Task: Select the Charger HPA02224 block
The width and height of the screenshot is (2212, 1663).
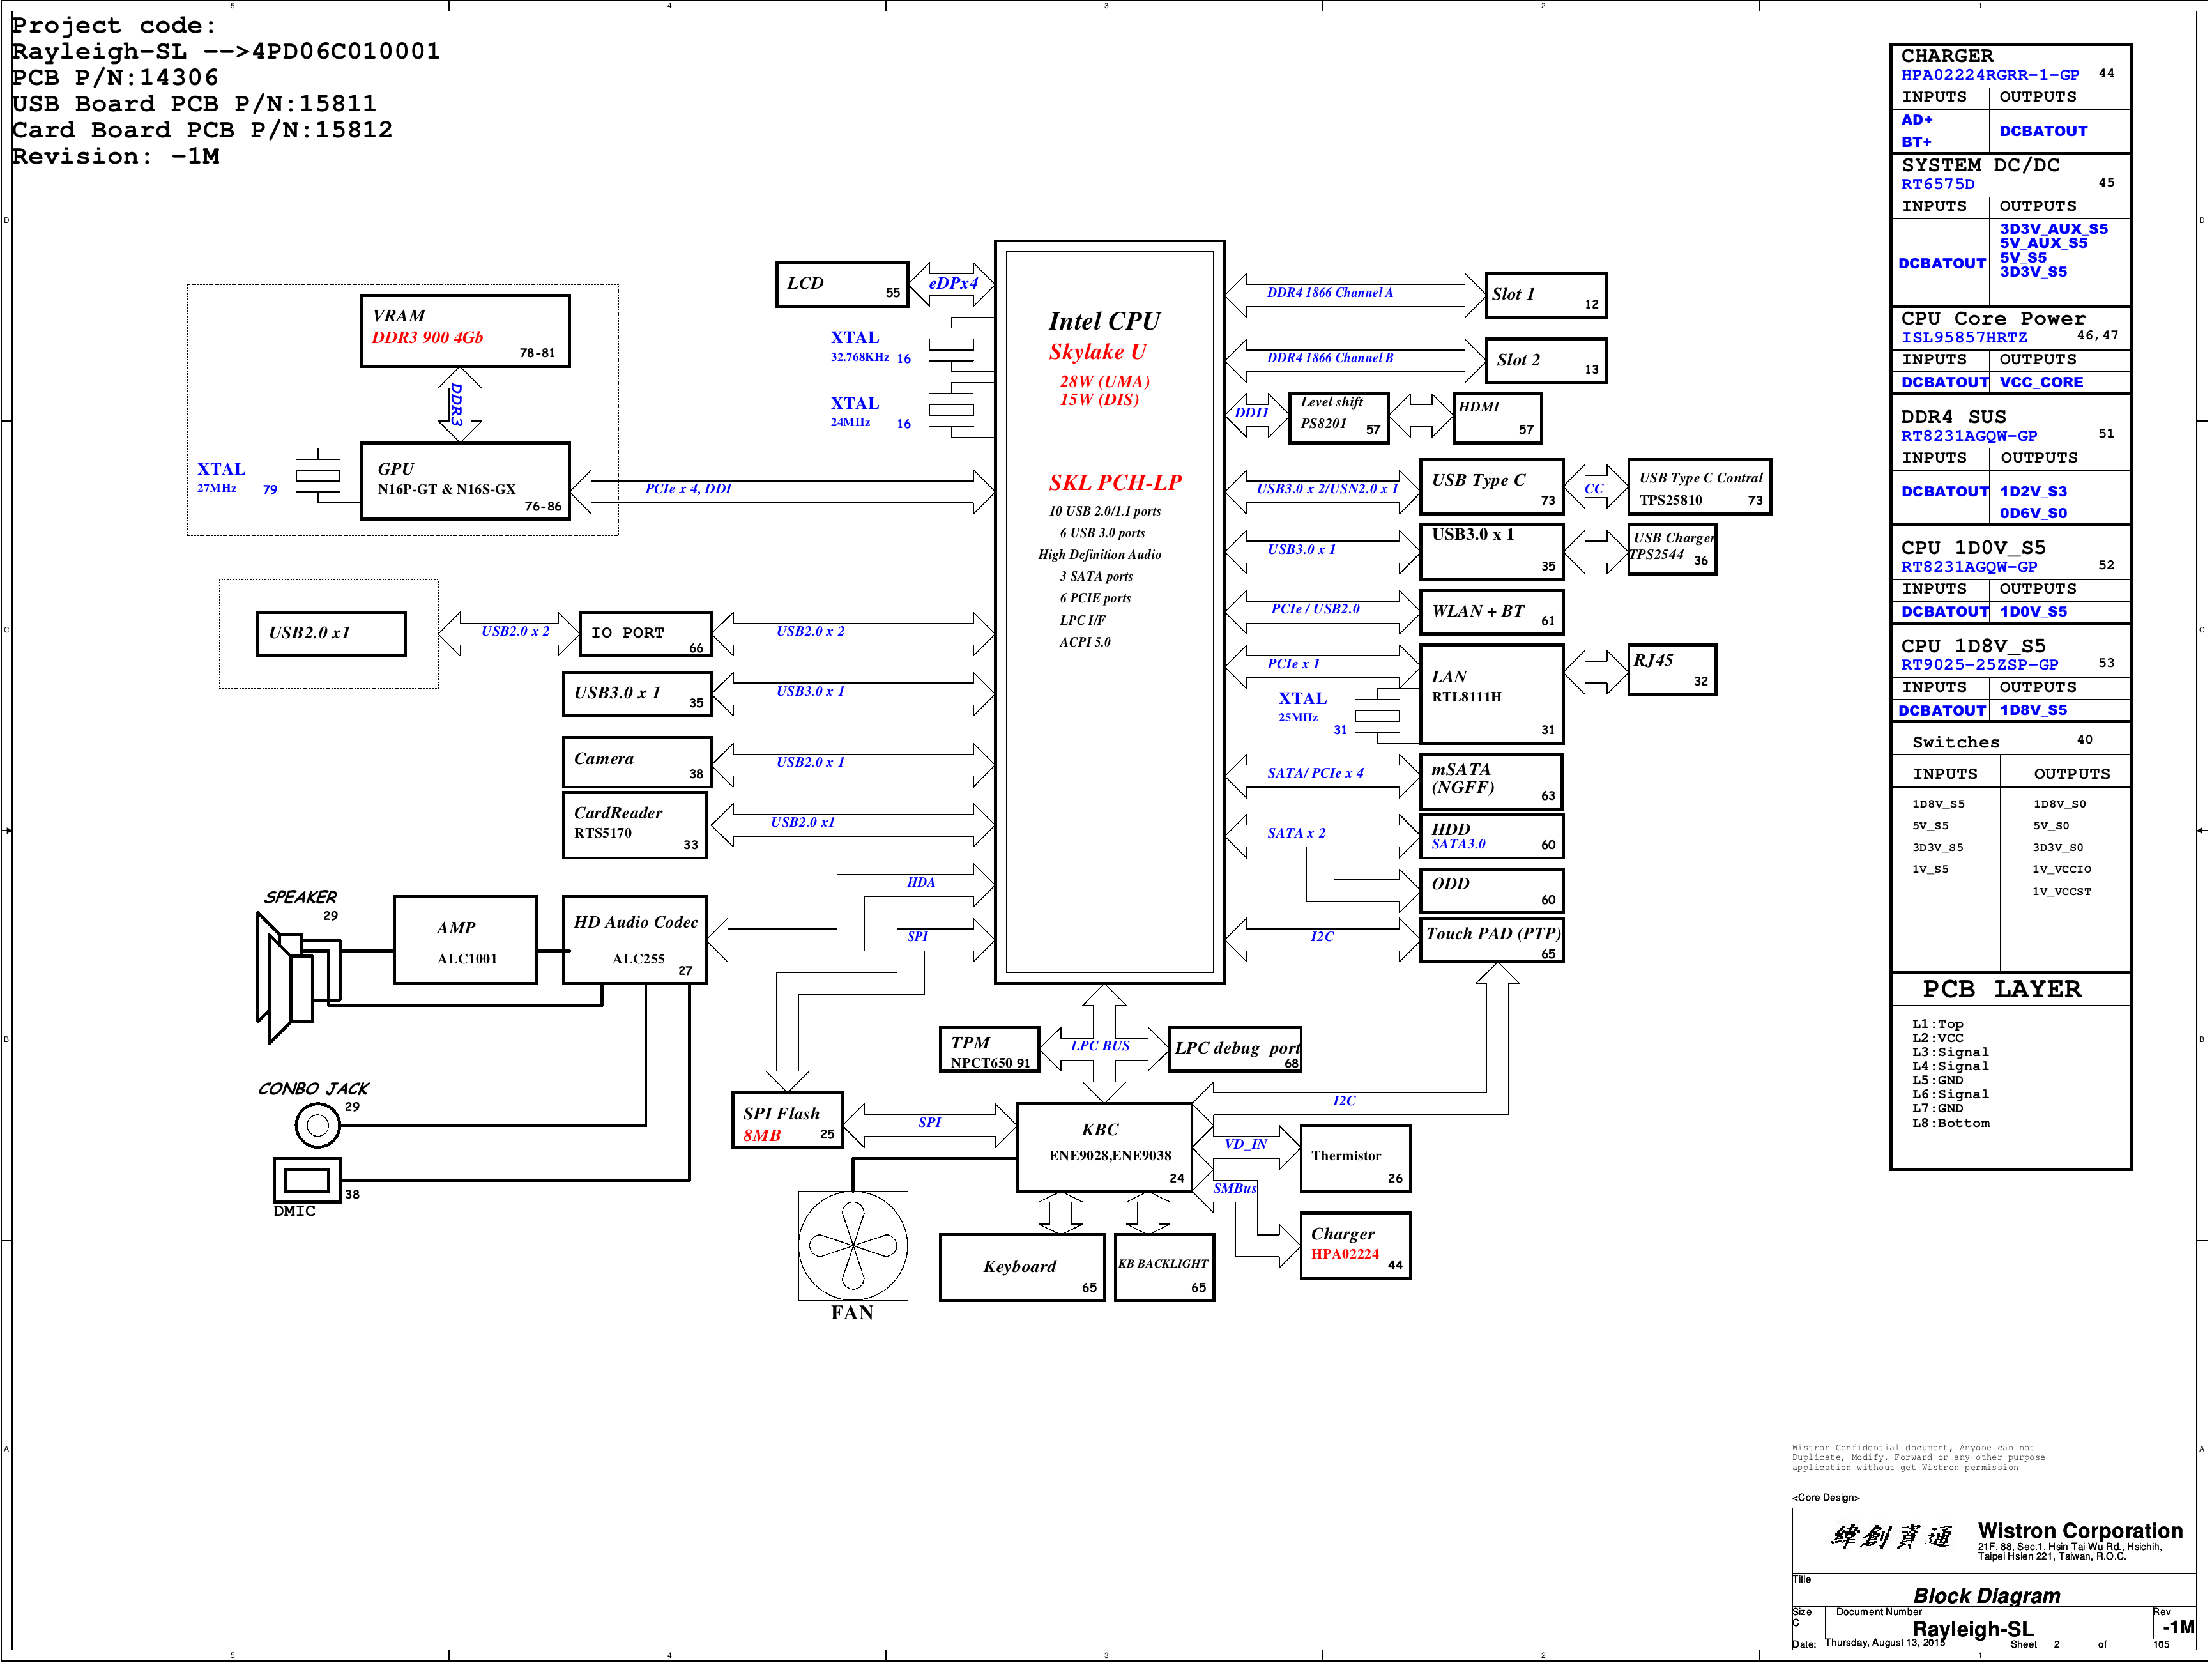Action: tap(1355, 1246)
